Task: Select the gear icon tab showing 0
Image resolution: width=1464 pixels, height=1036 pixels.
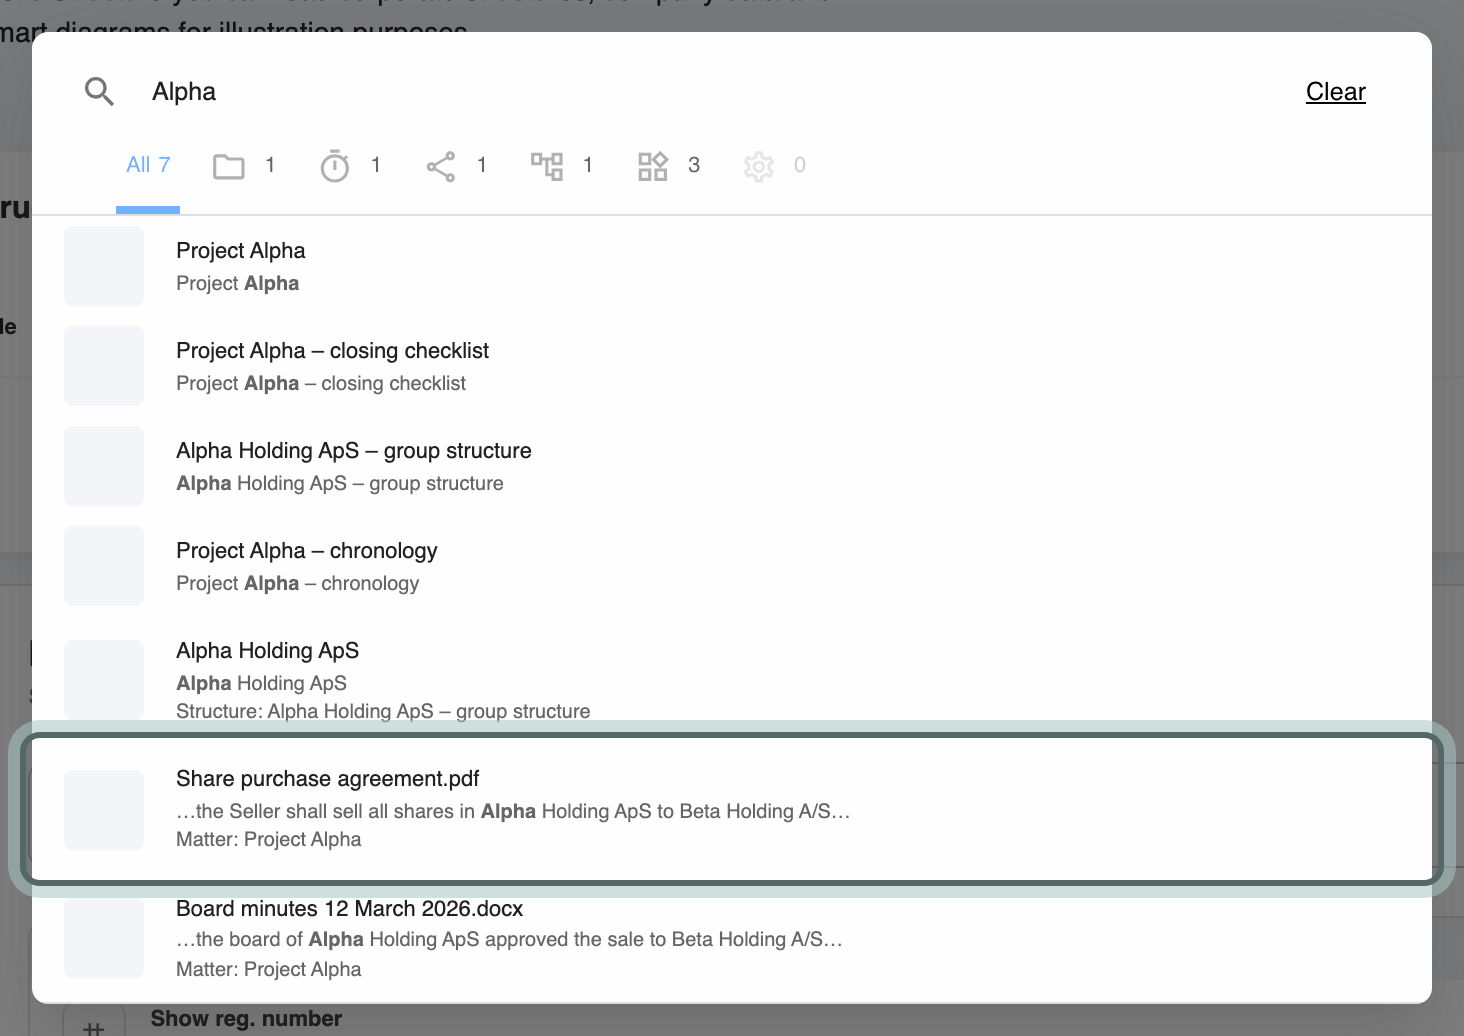Action: pos(775,166)
